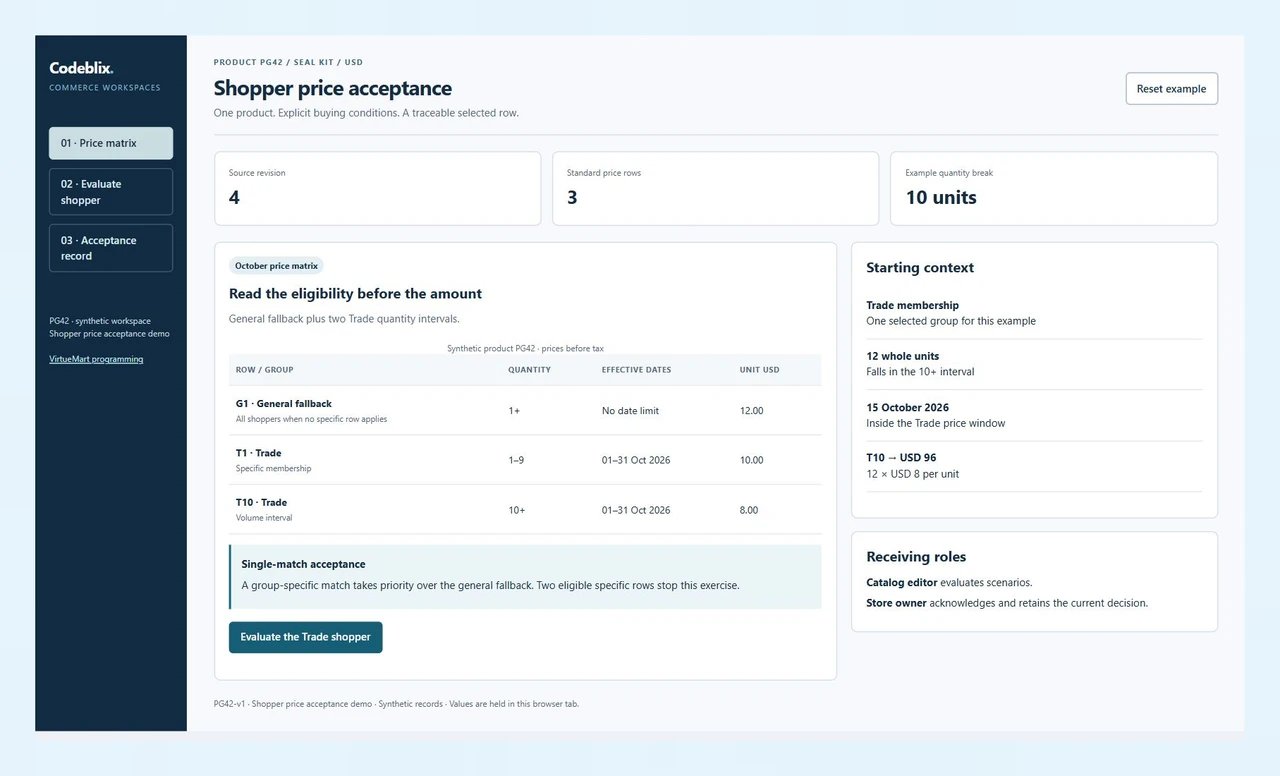The width and height of the screenshot is (1280, 776).
Task: Click the G1 · General fallback row label
Action: (x=284, y=404)
